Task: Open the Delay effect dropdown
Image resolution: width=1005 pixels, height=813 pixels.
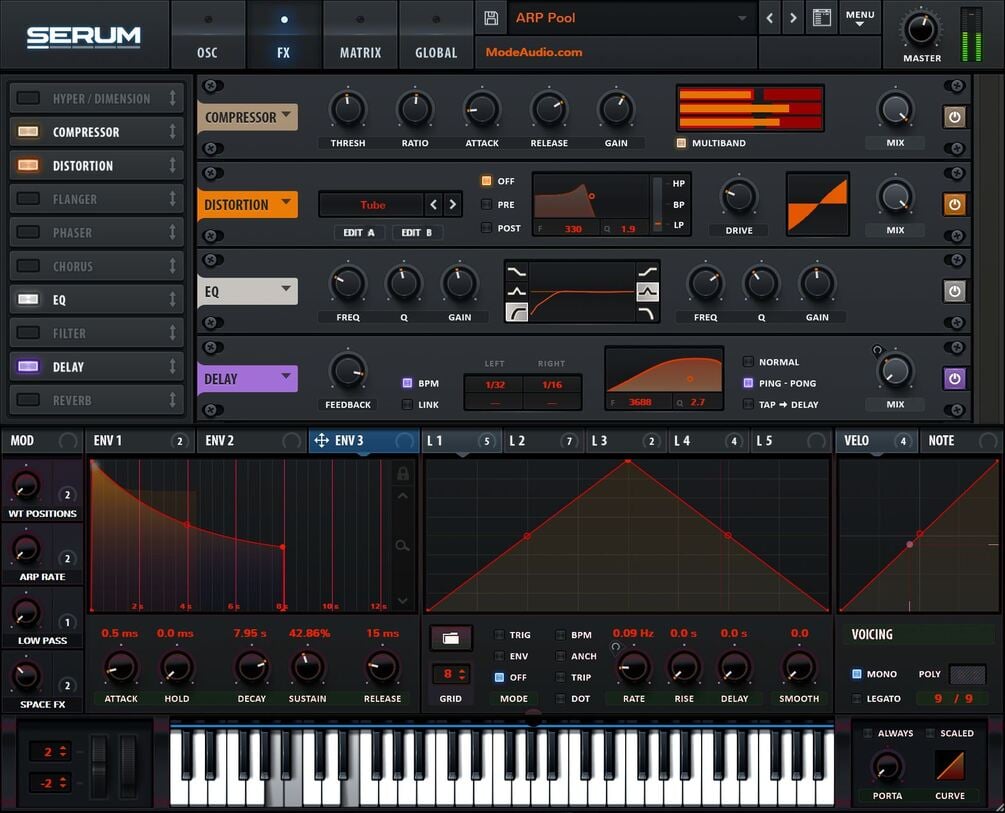Action: (x=247, y=379)
